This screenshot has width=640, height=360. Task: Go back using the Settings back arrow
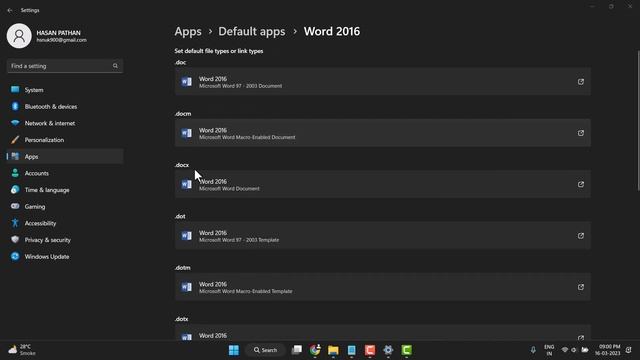tap(10, 10)
